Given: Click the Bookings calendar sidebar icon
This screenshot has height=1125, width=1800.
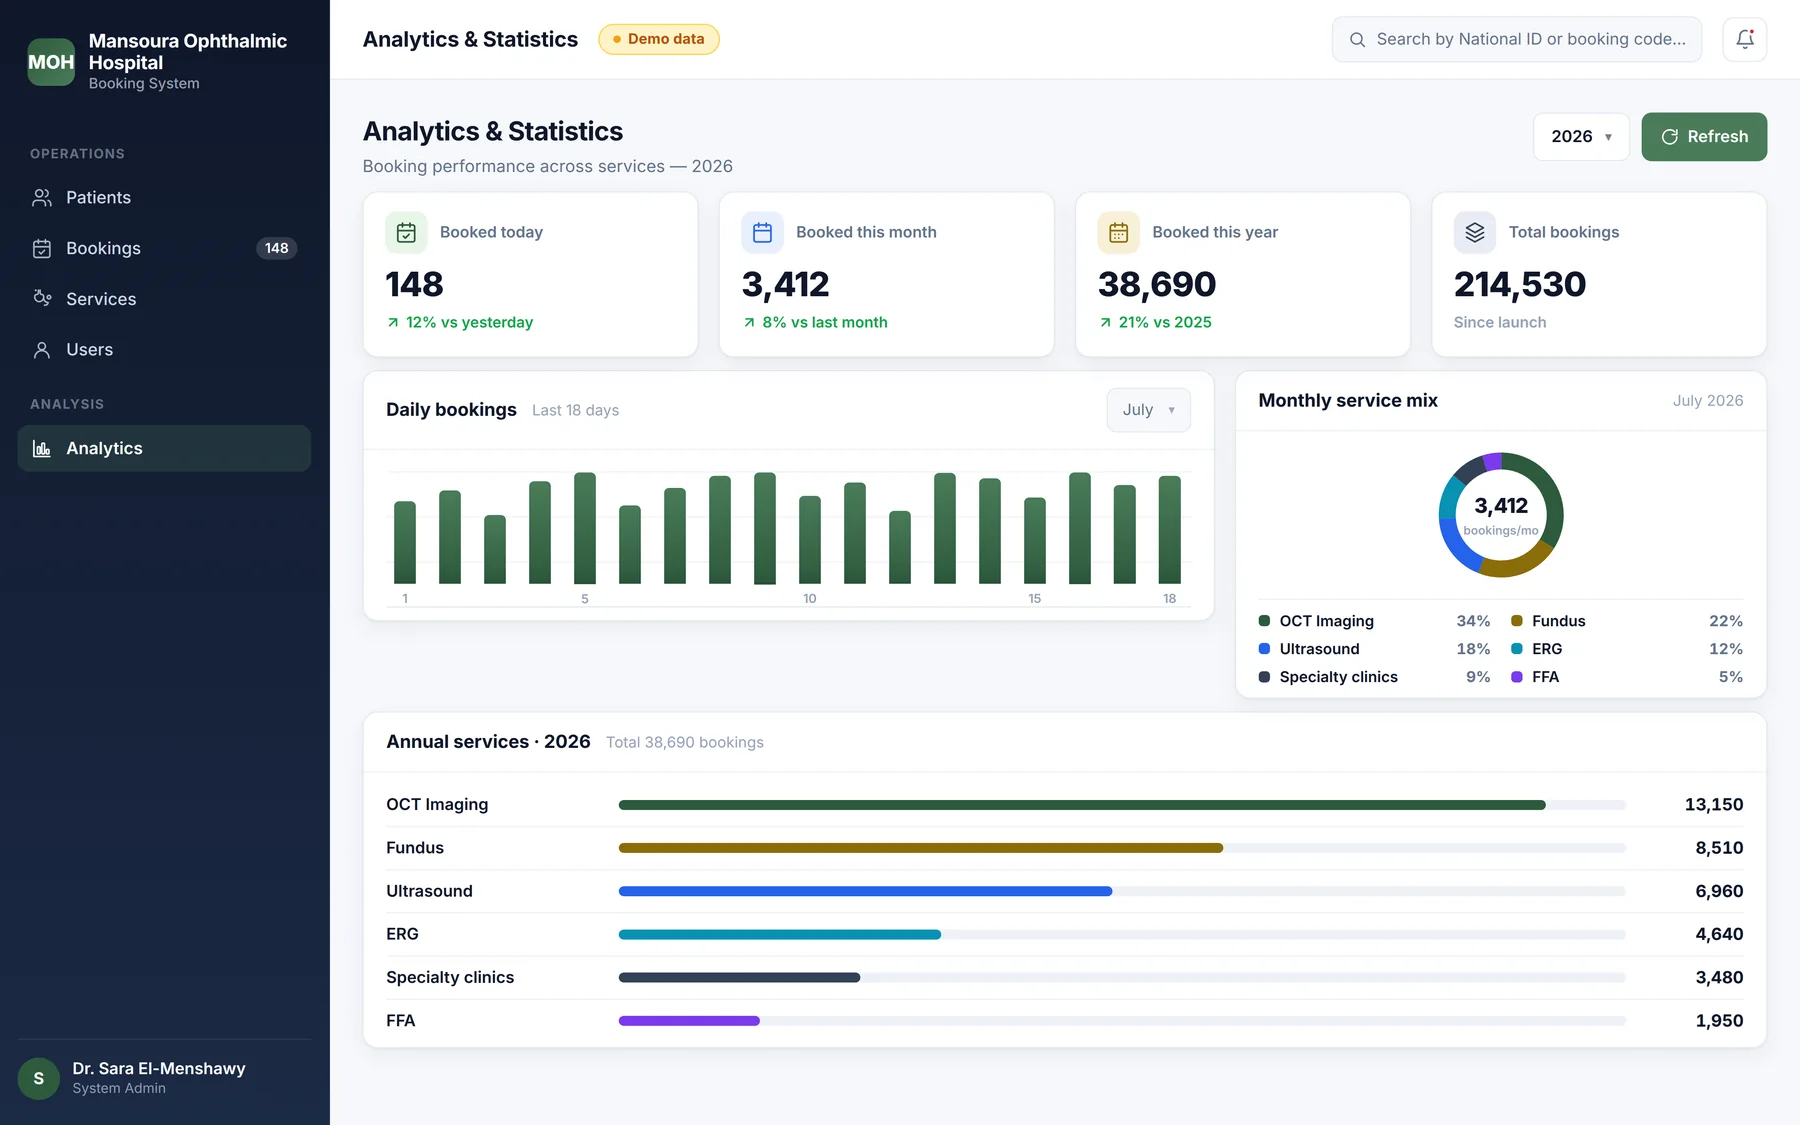Looking at the screenshot, I should pyautogui.click(x=42, y=249).
